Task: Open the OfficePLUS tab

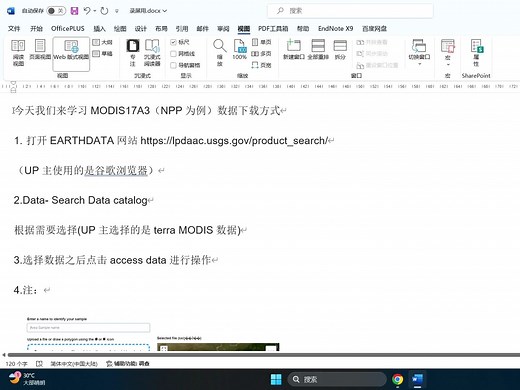Action: pos(68,29)
